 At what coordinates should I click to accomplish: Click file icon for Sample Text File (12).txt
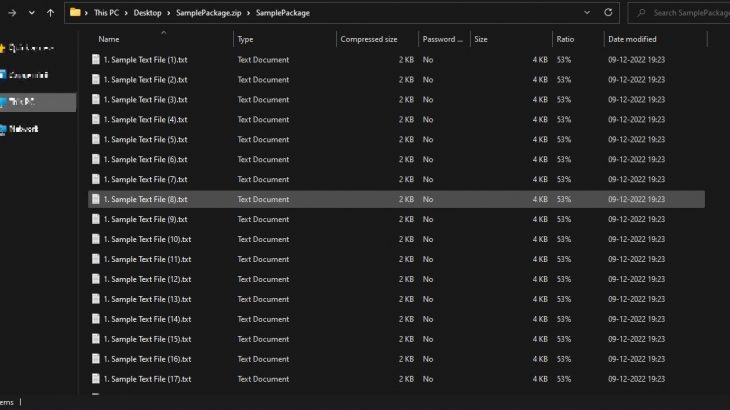click(x=96, y=279)
